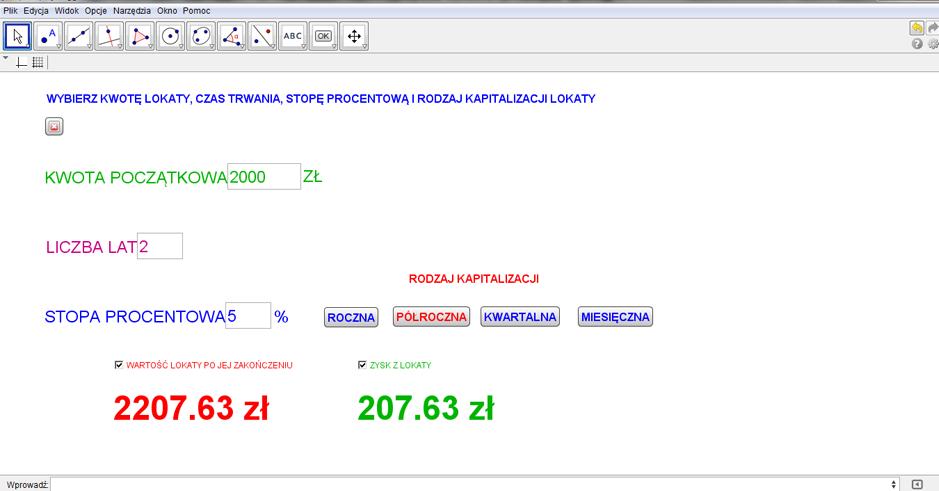Expand the Move Graphics View dropdown triangle

(364, 47)
